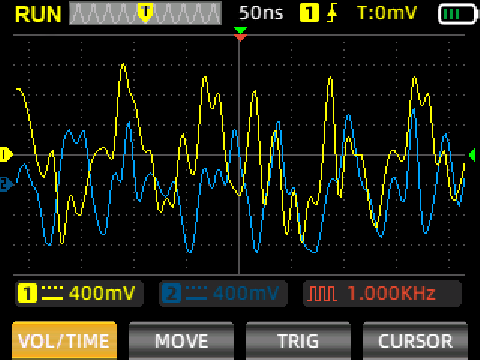Click the T:0mV trigger level readout

click(x=387, y=13)
